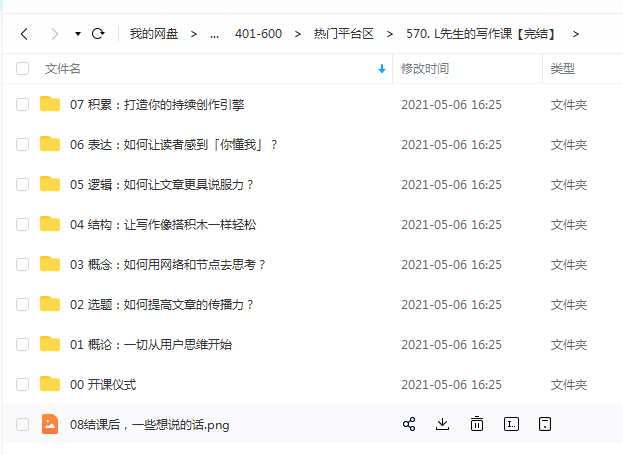Rename the 08结课后 png file

511,424
